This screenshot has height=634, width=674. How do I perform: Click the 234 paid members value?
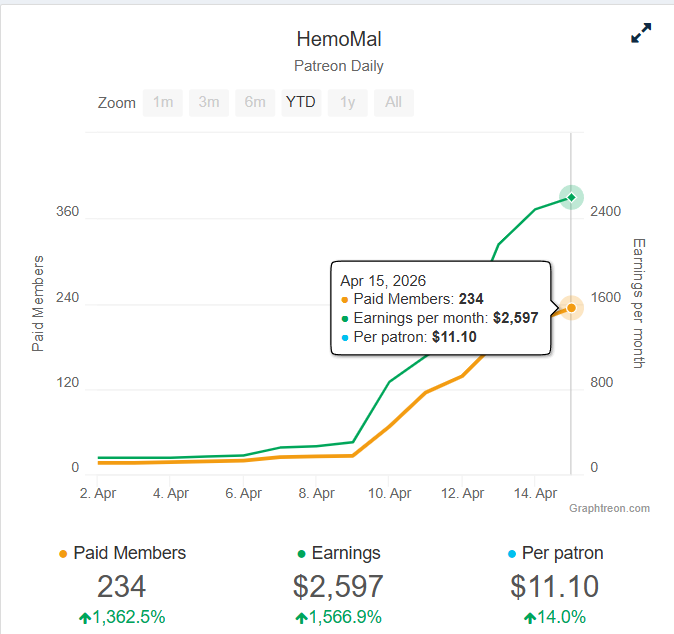click(122, 586)
